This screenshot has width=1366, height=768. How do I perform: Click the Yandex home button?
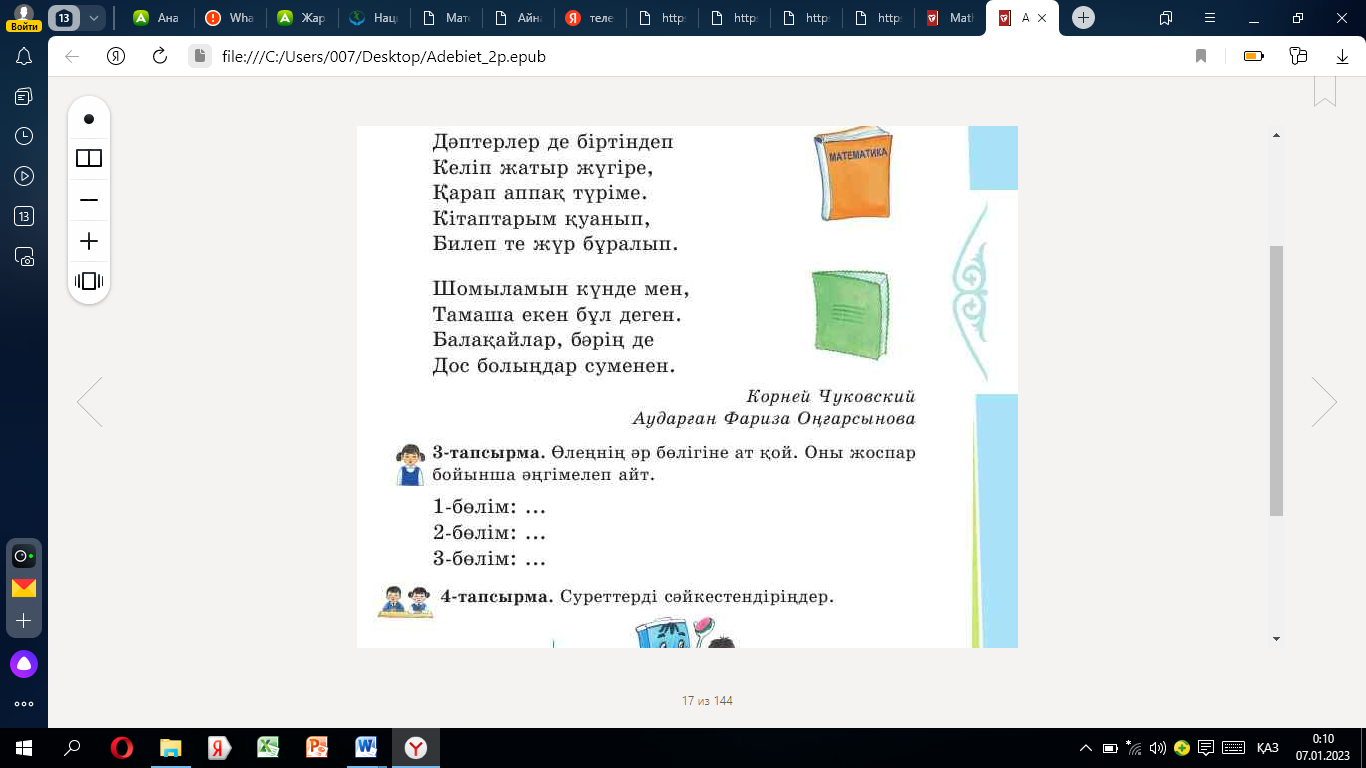[115, 57]
